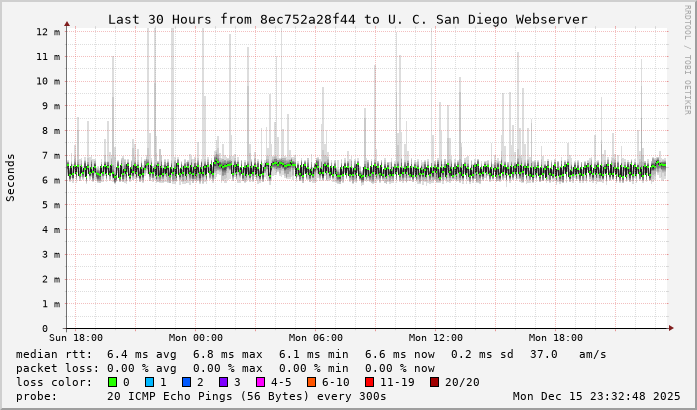Select the Mon 00:00 time marker
The width and height of the screenshot is (697, 410).
196,338
